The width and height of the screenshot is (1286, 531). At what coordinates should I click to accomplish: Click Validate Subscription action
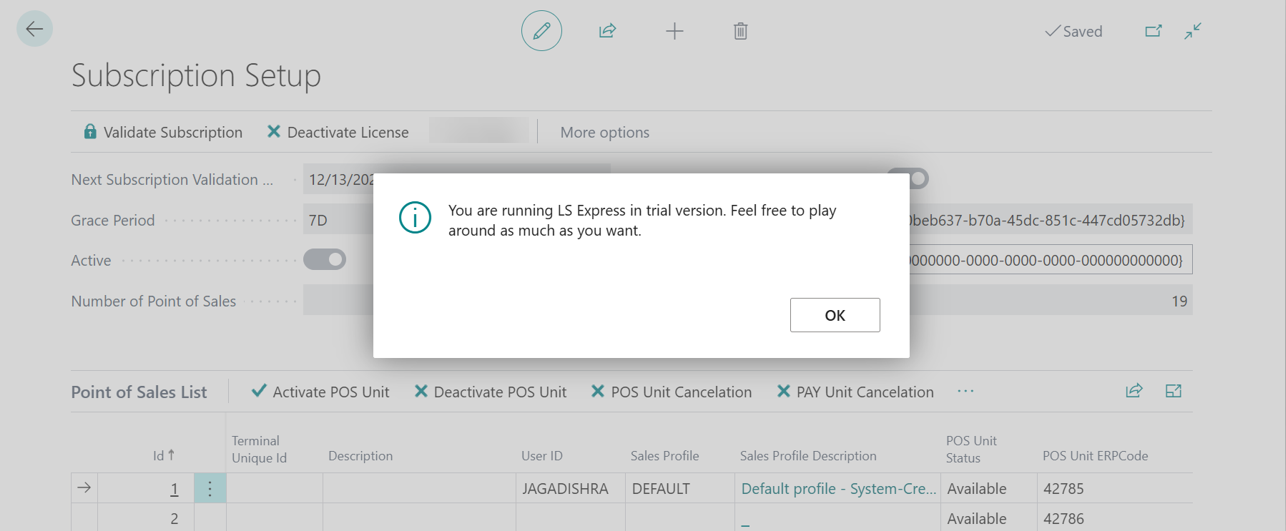click(x=162, y=132)
